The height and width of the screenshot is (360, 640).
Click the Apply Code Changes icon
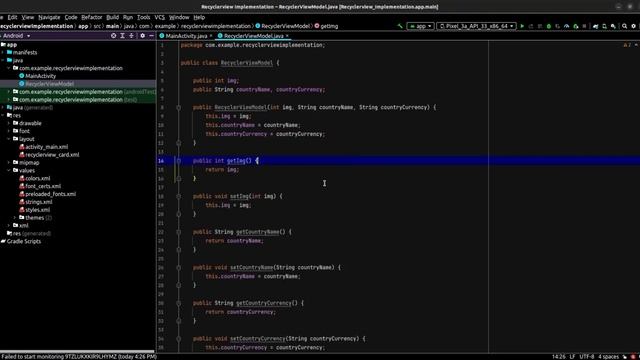coord(540,26)
